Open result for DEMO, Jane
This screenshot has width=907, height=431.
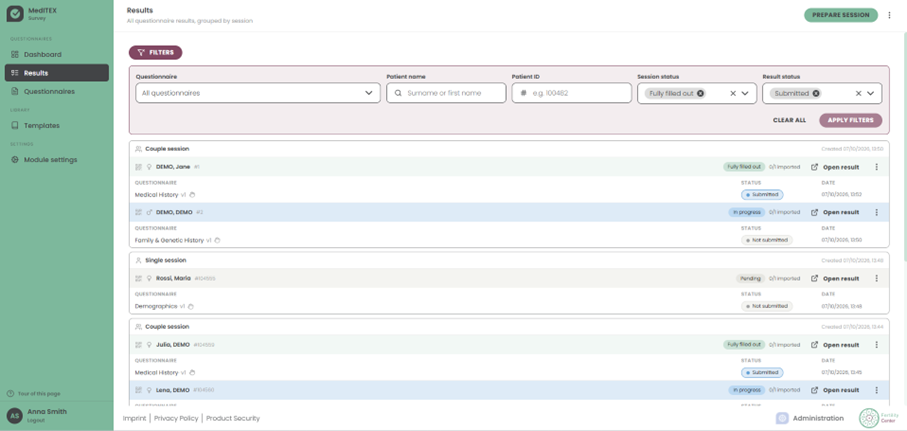pos(835,167)
